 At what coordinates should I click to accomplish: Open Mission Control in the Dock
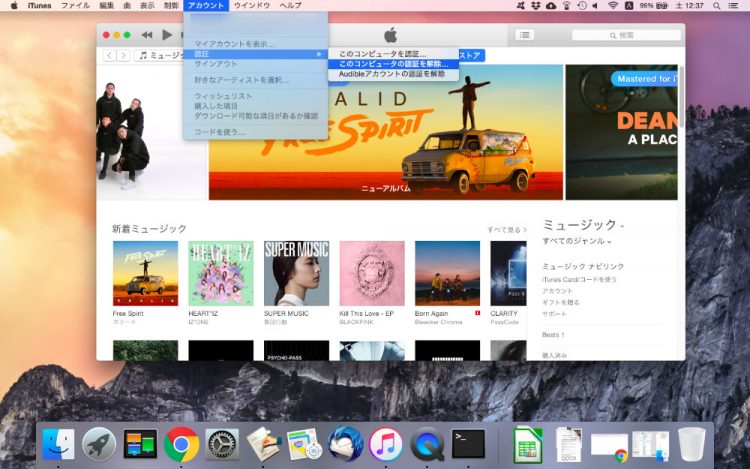(140, 445)
